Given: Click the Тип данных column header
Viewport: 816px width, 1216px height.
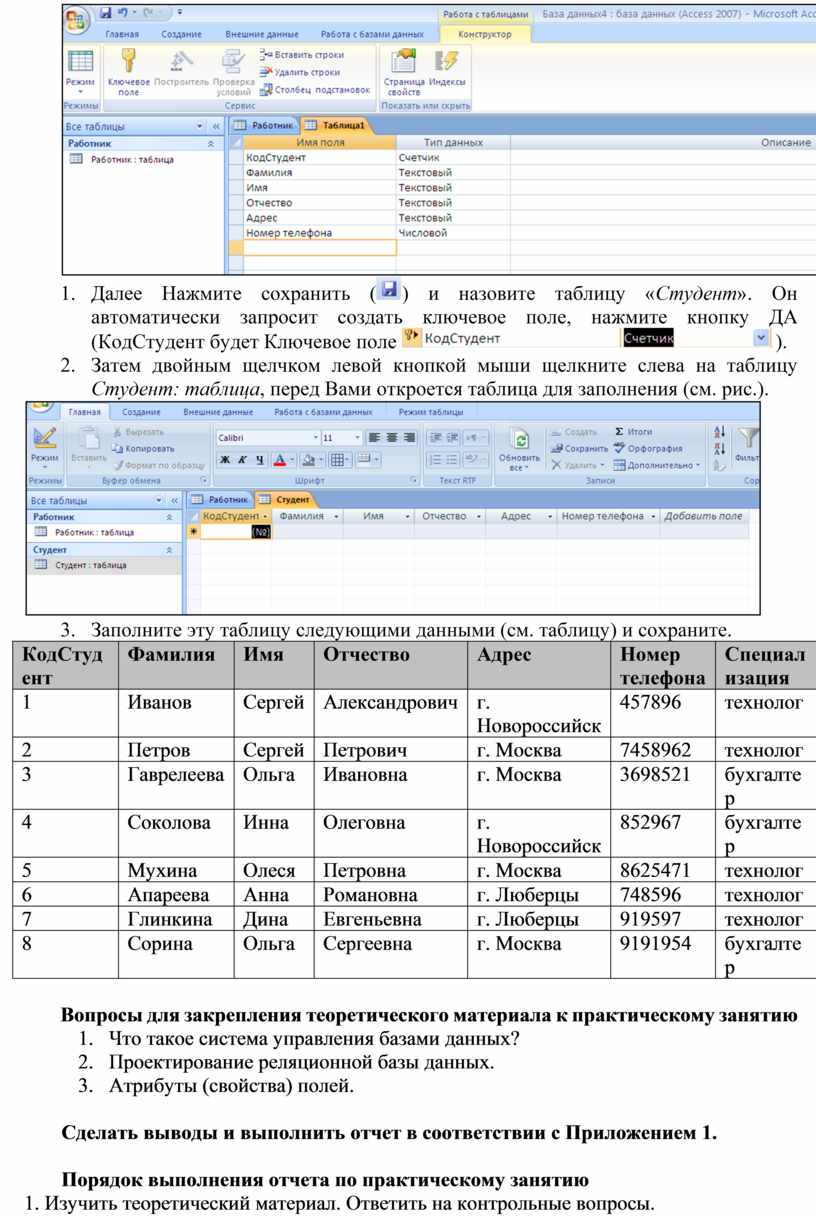Looking at the screenshot, I should [453, 143].
